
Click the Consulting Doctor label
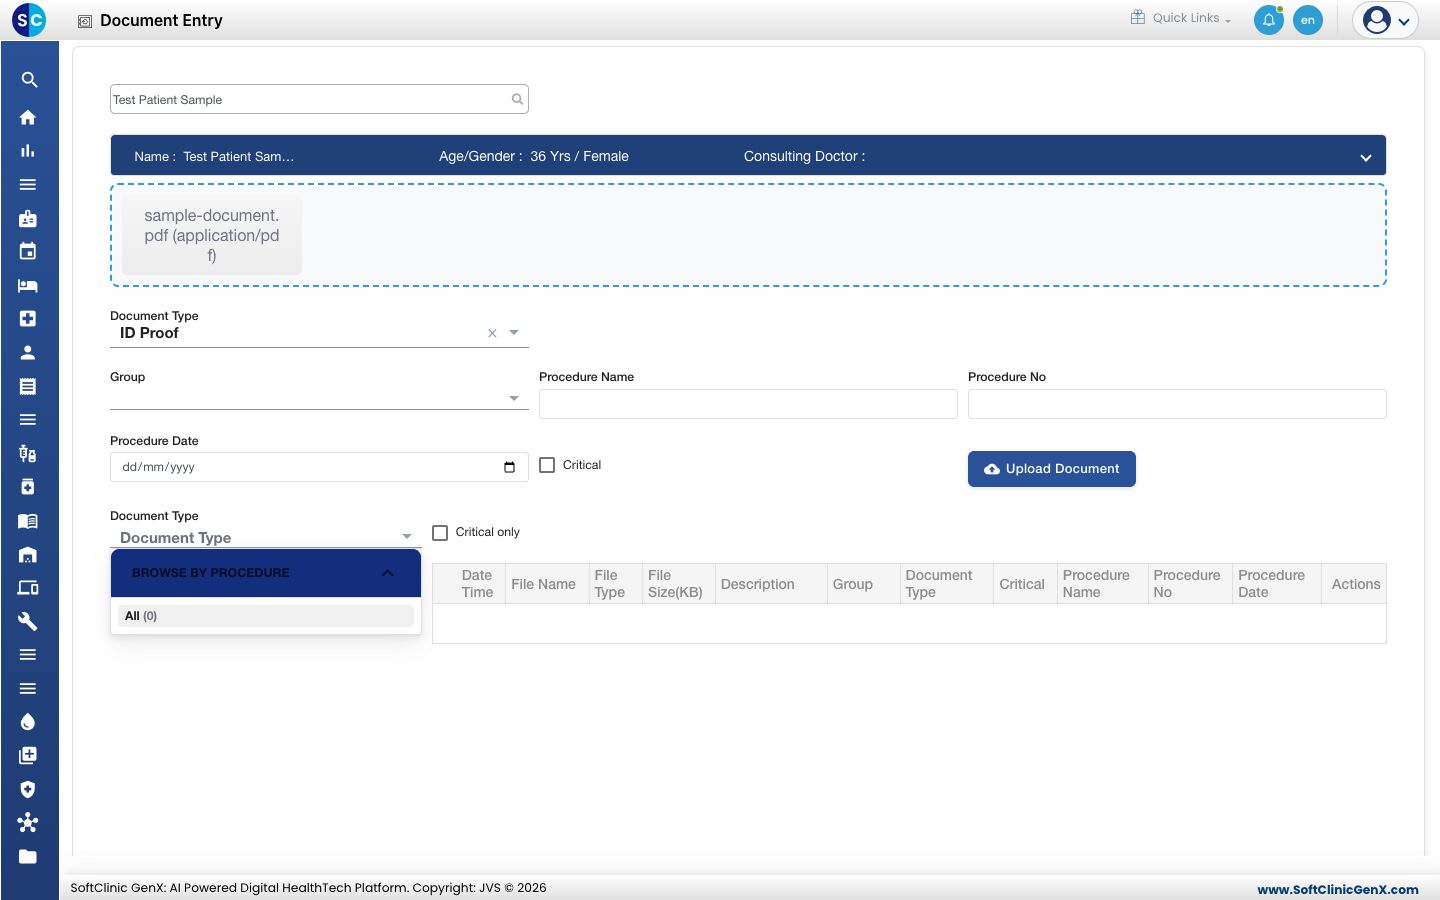[804, 157]
